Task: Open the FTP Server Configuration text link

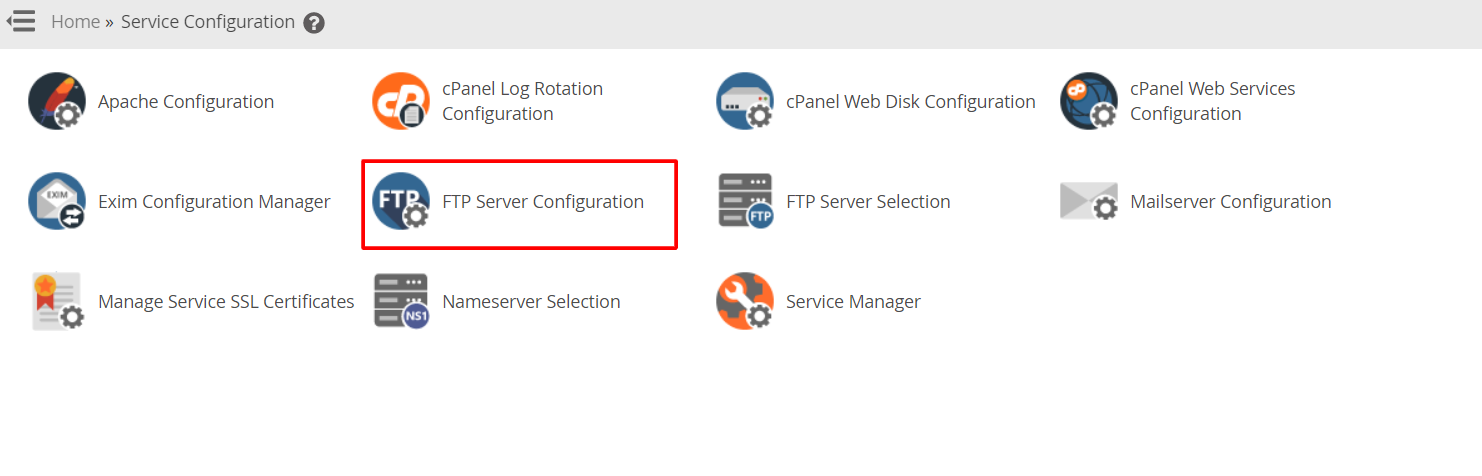Action: (x=543, y=201)
